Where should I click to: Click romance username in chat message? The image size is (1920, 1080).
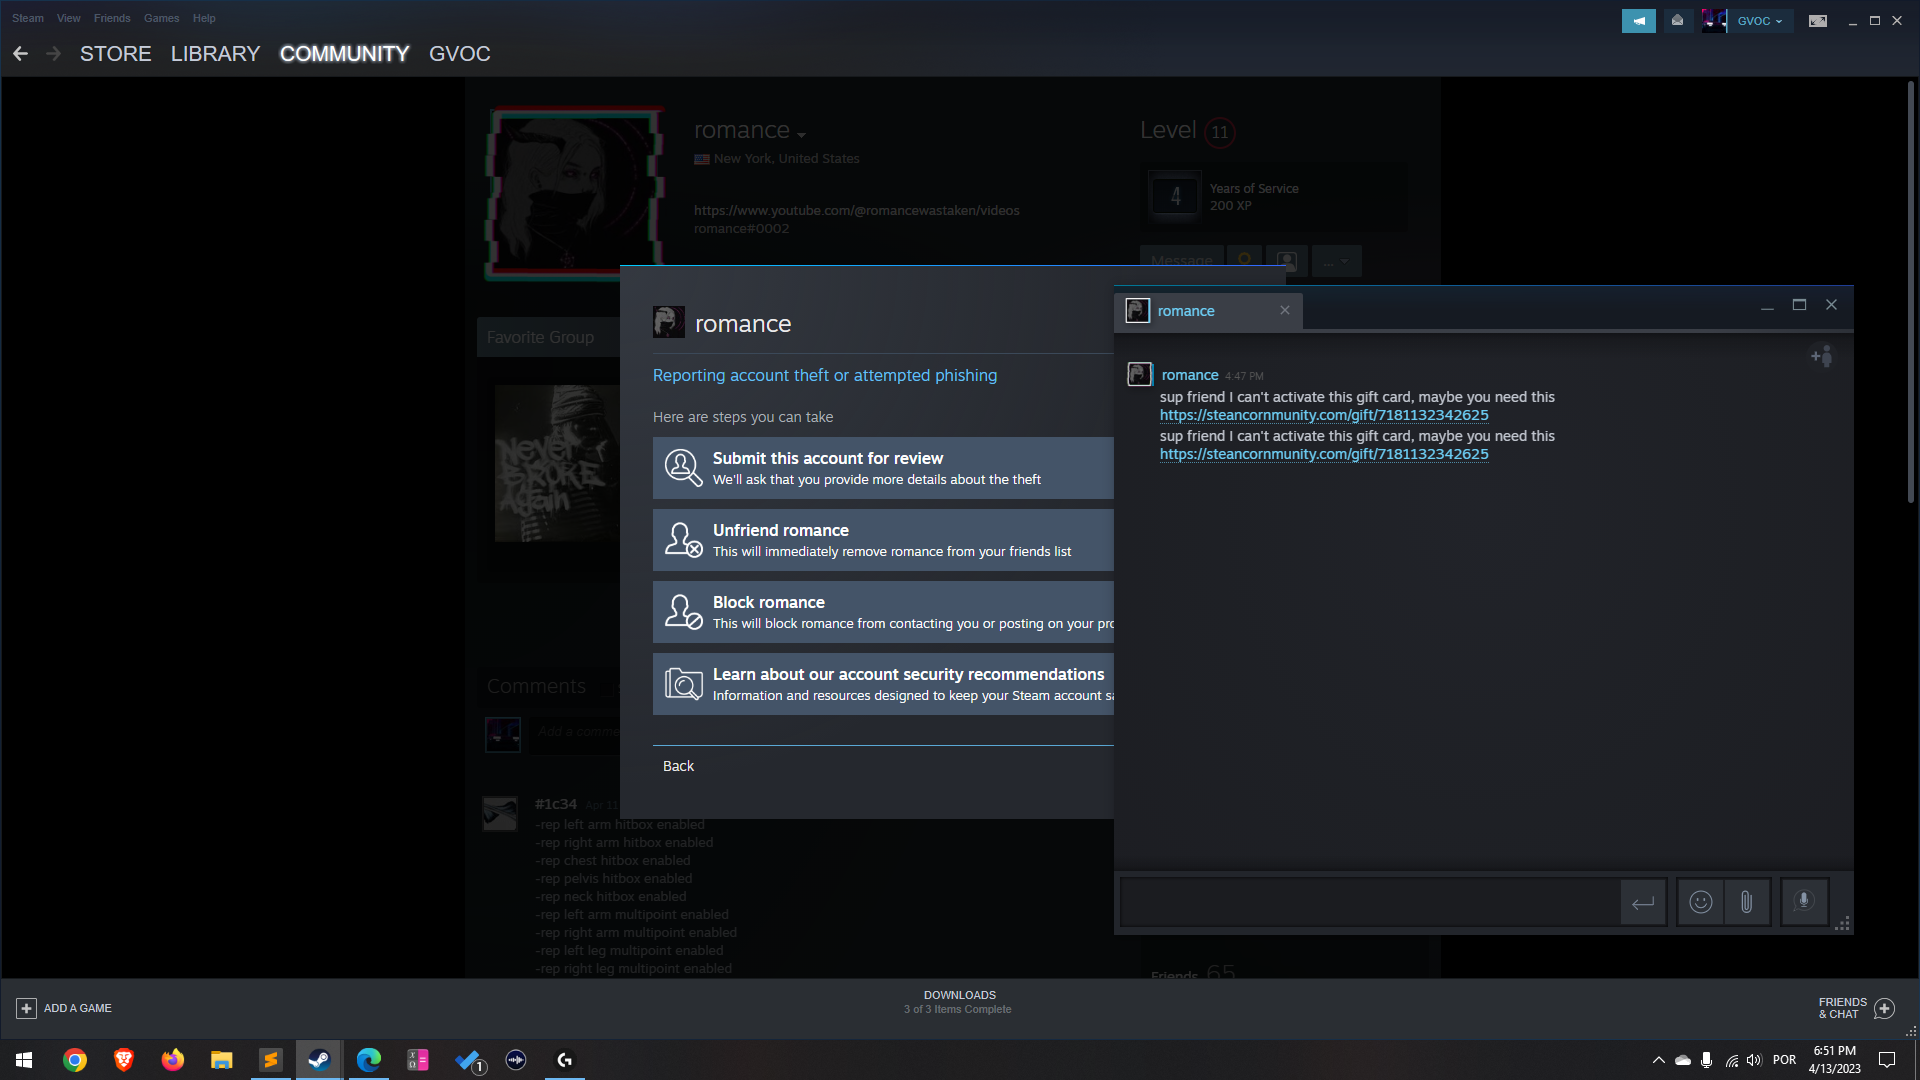click(1190, 375)
